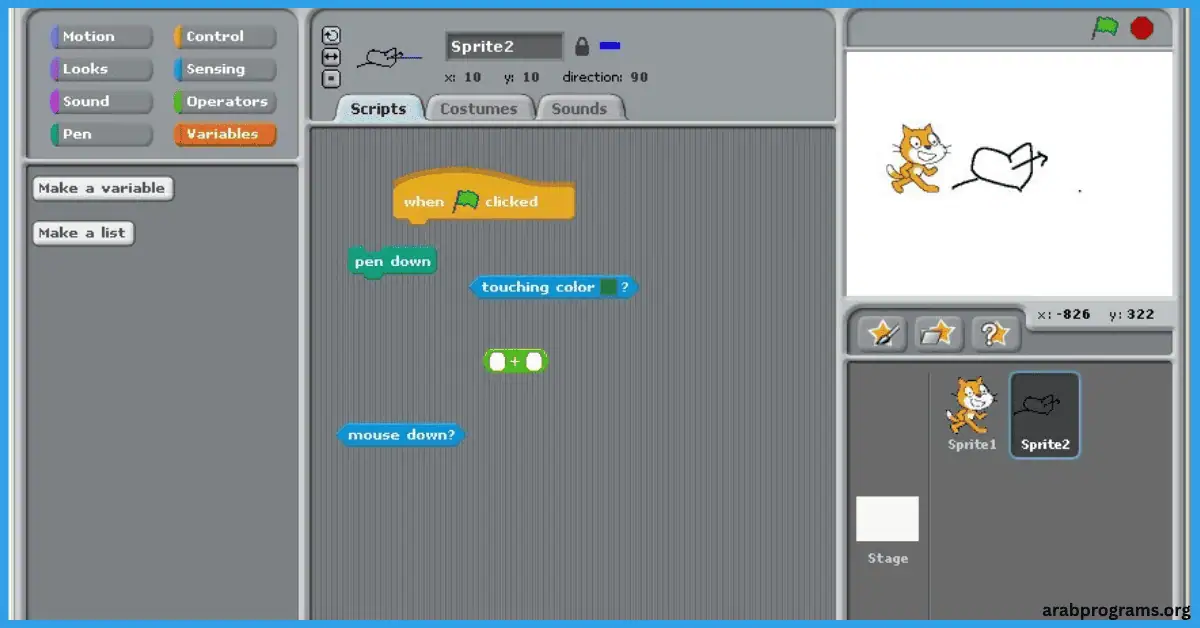
Task: Click the heart drawing on the stage
Action: point(1001,167)
